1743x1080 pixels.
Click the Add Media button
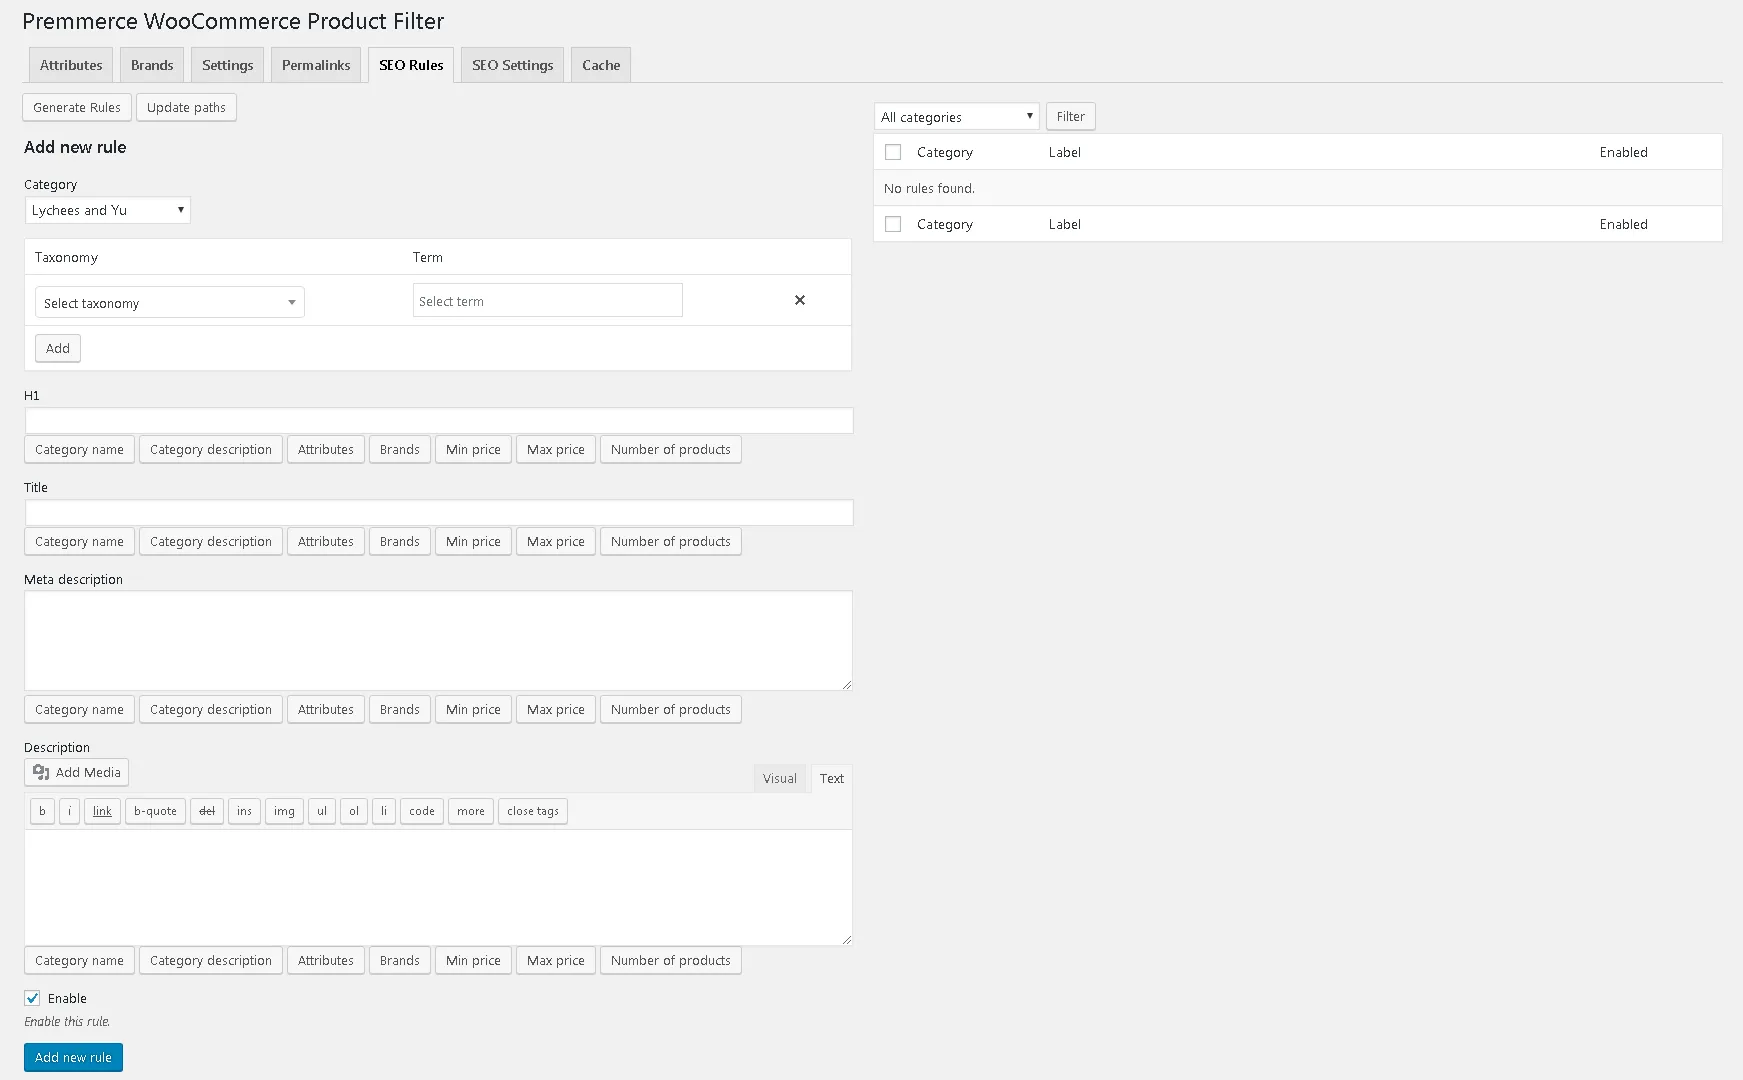click(77, 772)
